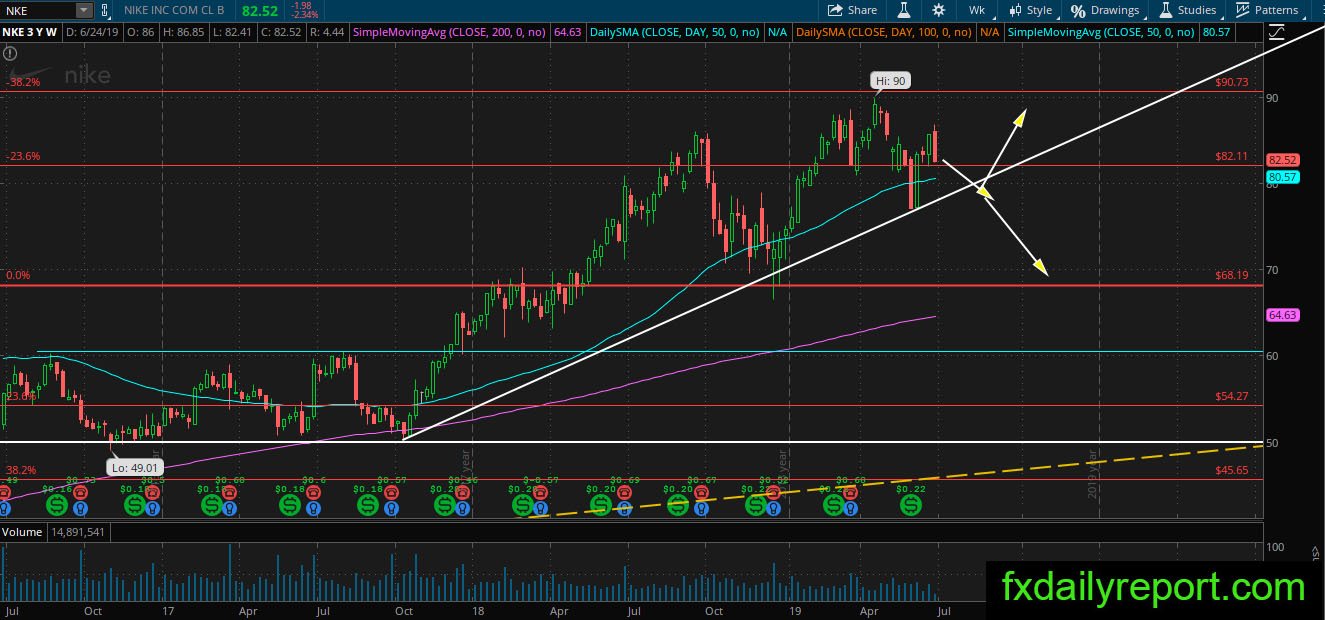
Task: Click the $54.27 Fibonacci level label
Action: [1232, 396]
